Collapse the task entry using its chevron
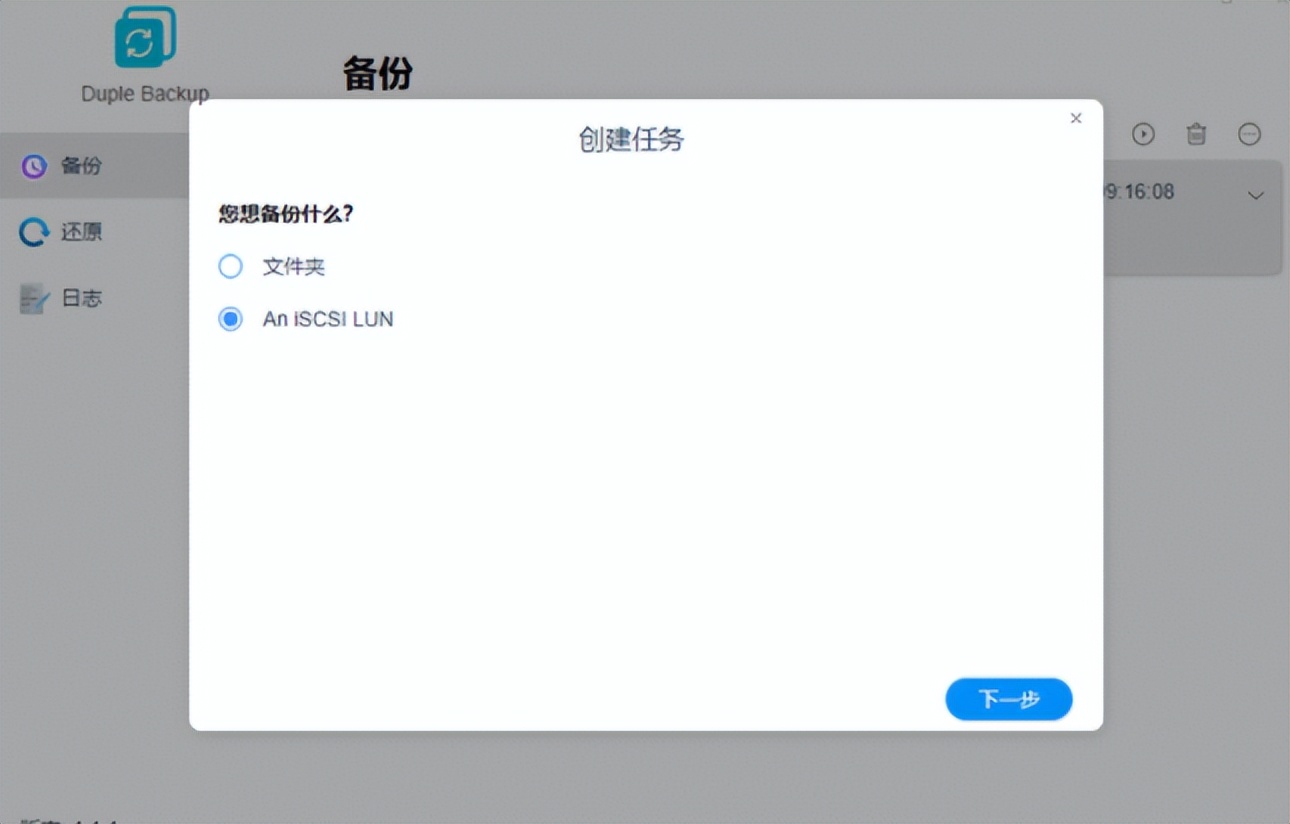The image size is (1290, 824). coord(1258,196)
